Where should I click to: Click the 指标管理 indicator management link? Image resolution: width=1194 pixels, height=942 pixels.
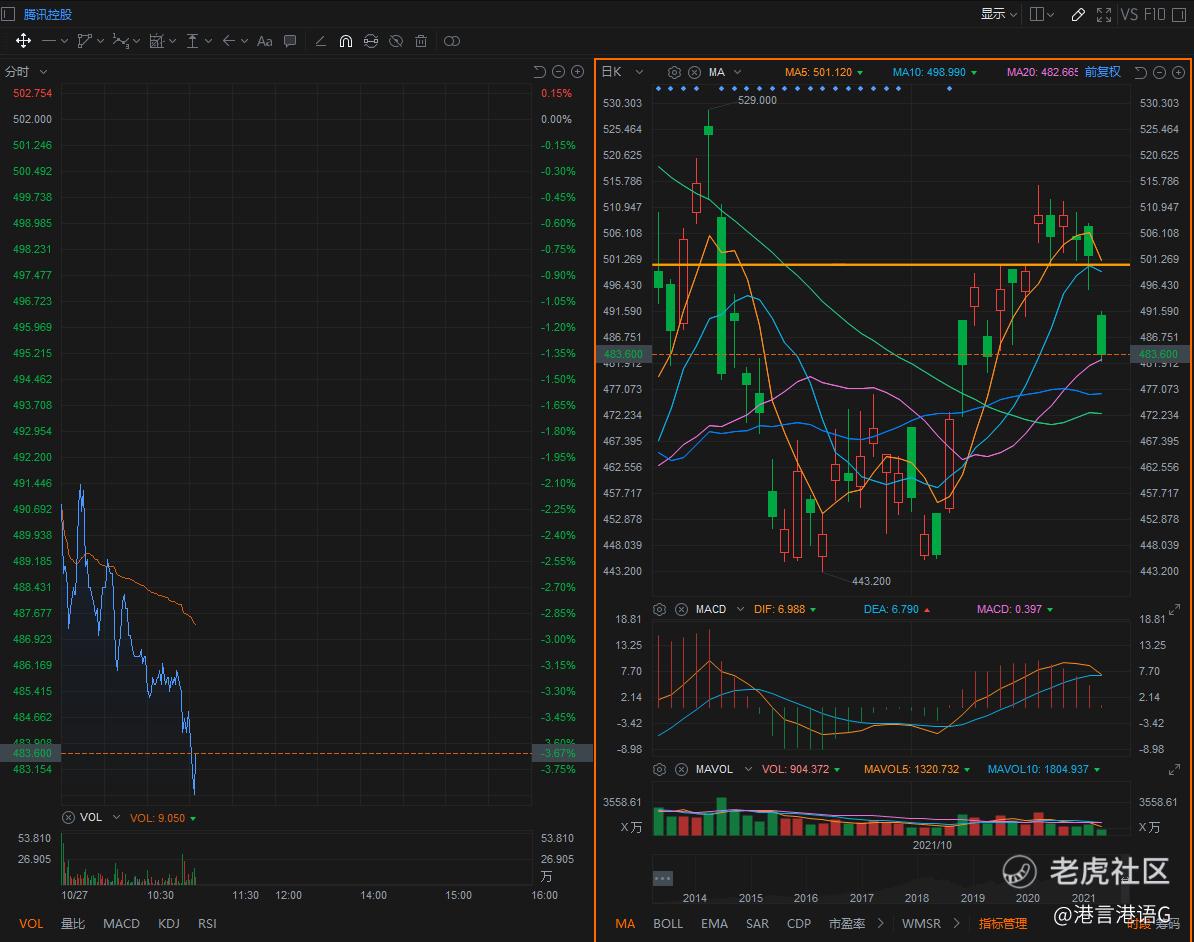pyautogui.click(x=1002, y=923)
